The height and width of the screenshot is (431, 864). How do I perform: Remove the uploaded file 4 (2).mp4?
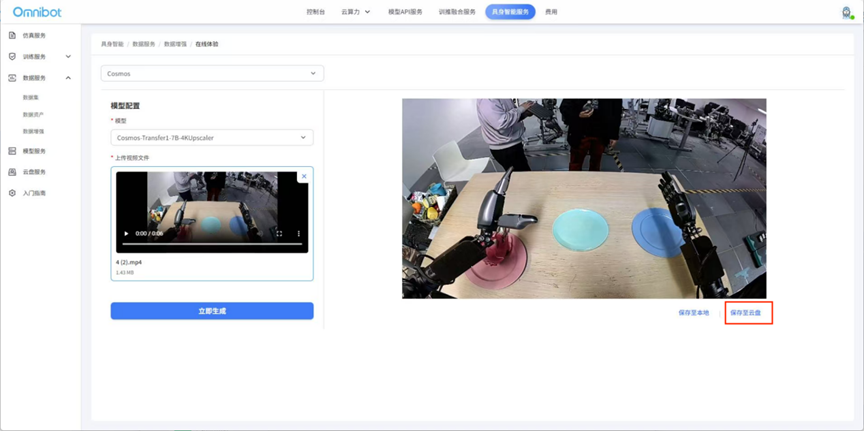click(304, 177)
